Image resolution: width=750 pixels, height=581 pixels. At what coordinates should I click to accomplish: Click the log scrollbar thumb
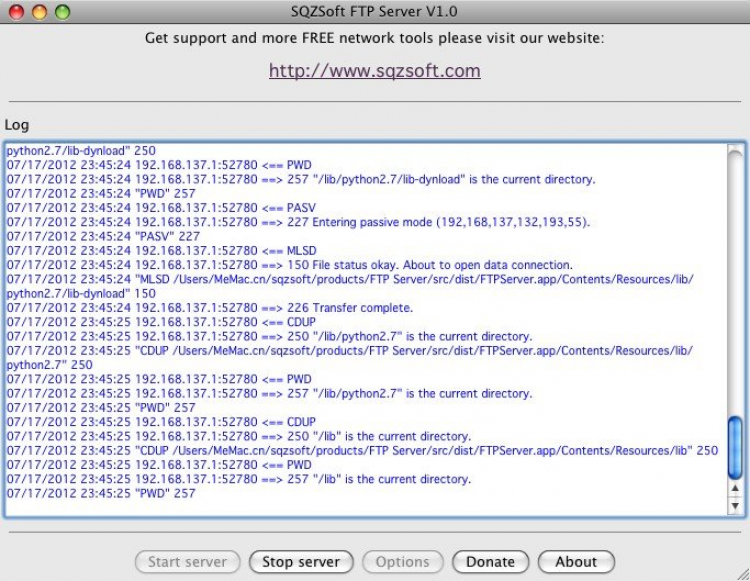coord(735,448)
